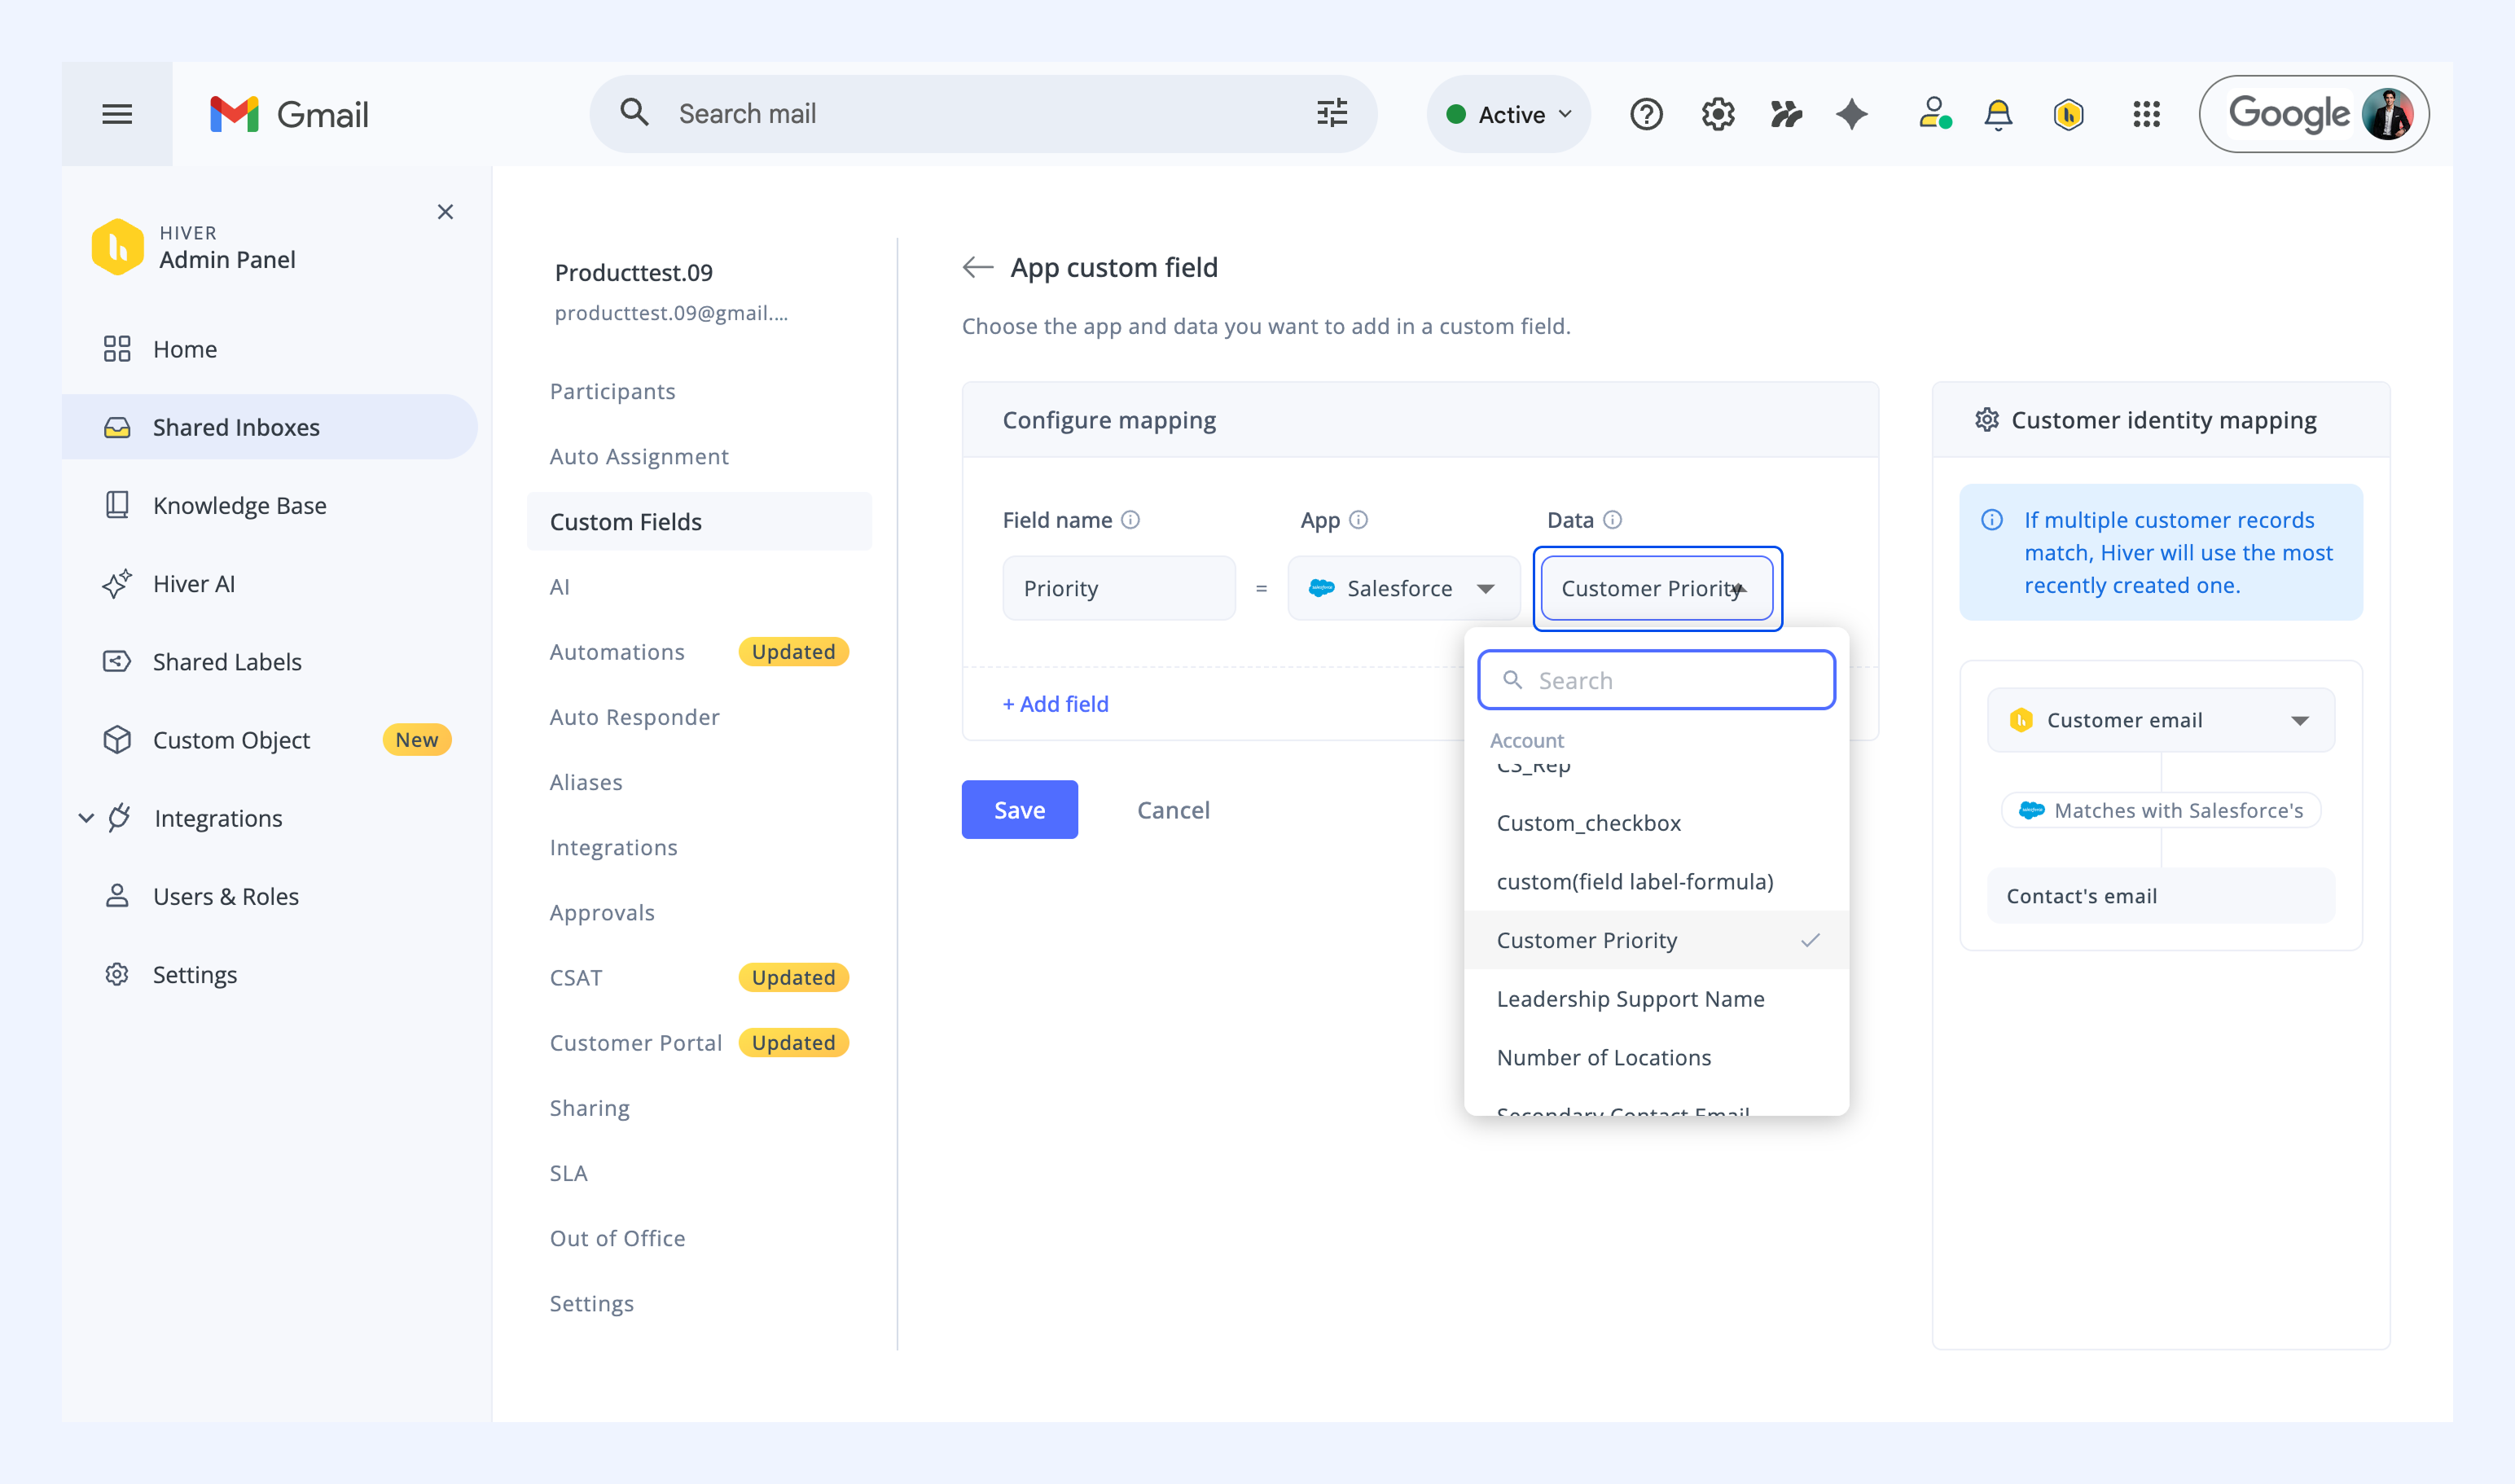Click info icon next to Field name

1130,520
